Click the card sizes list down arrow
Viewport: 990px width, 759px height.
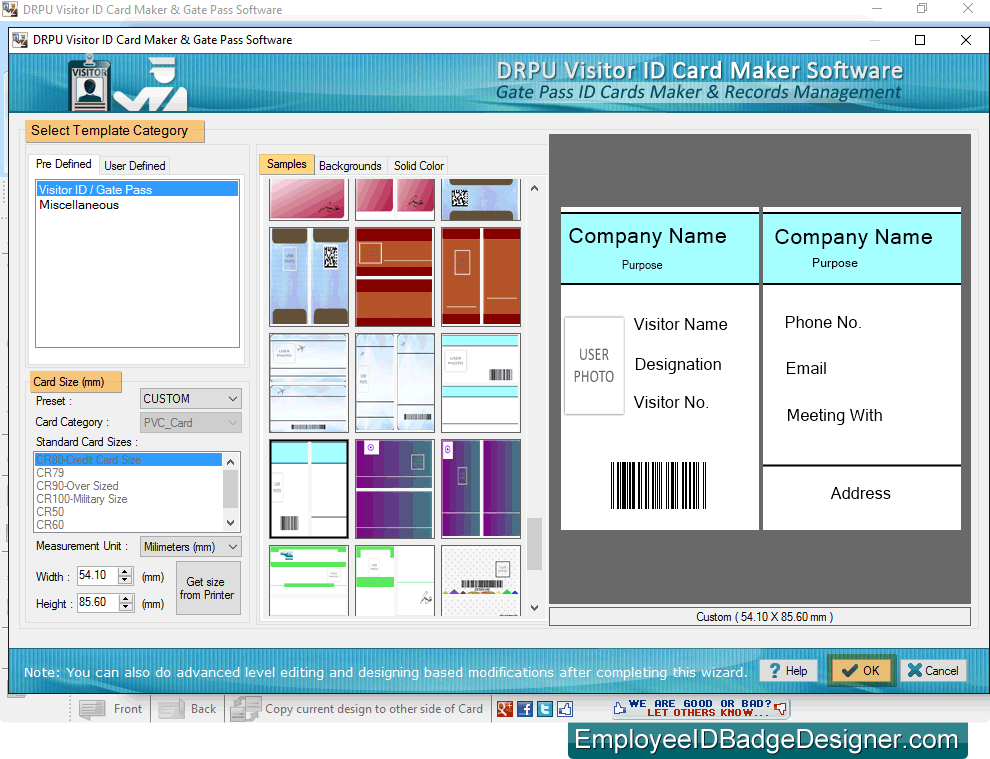coord(231,523)
